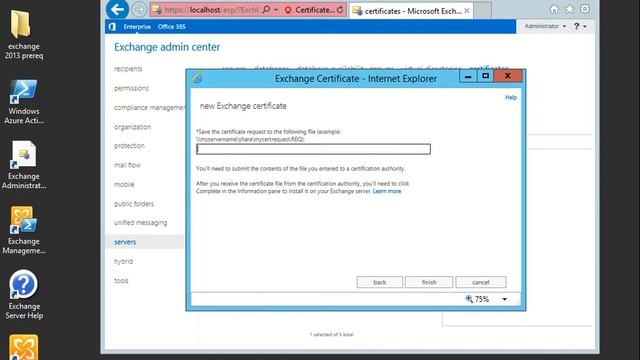640x360 pixels.
Task: Click the cancel button in dialog
Action: (481, 282)
